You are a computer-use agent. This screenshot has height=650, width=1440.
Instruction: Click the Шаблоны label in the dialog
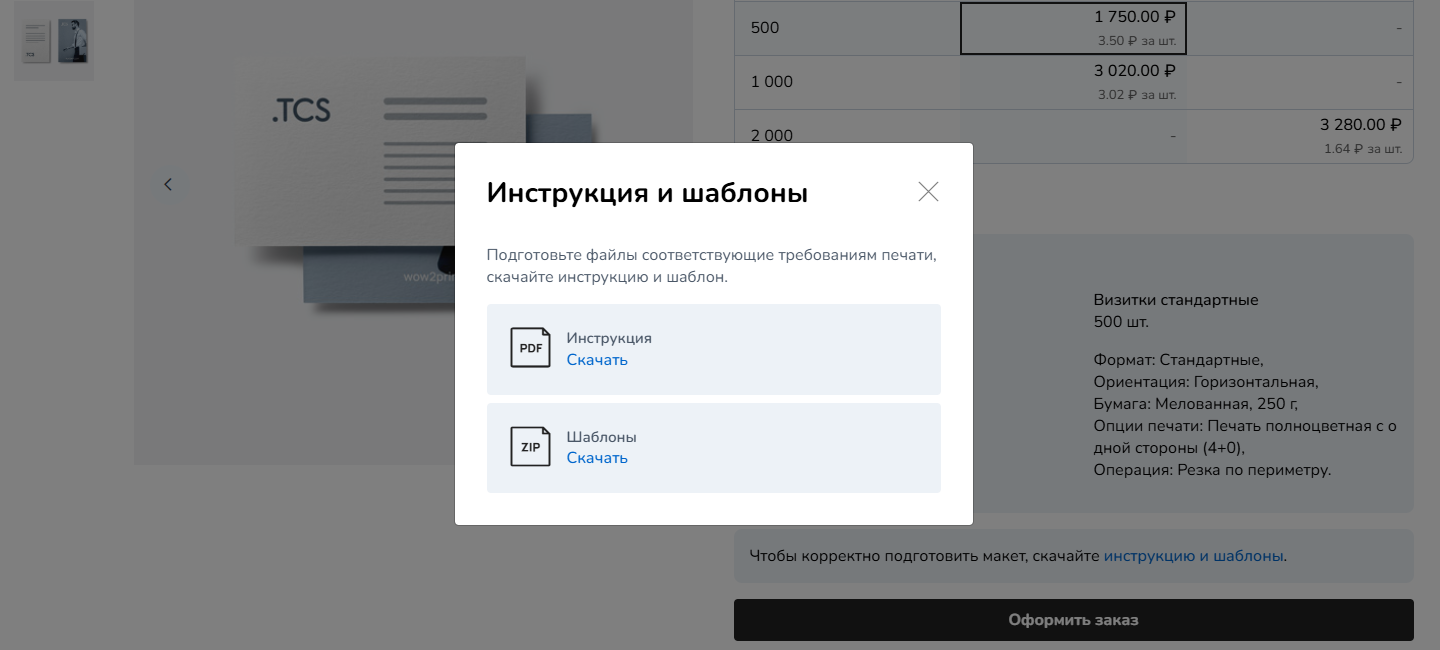(x=601, y=437)
